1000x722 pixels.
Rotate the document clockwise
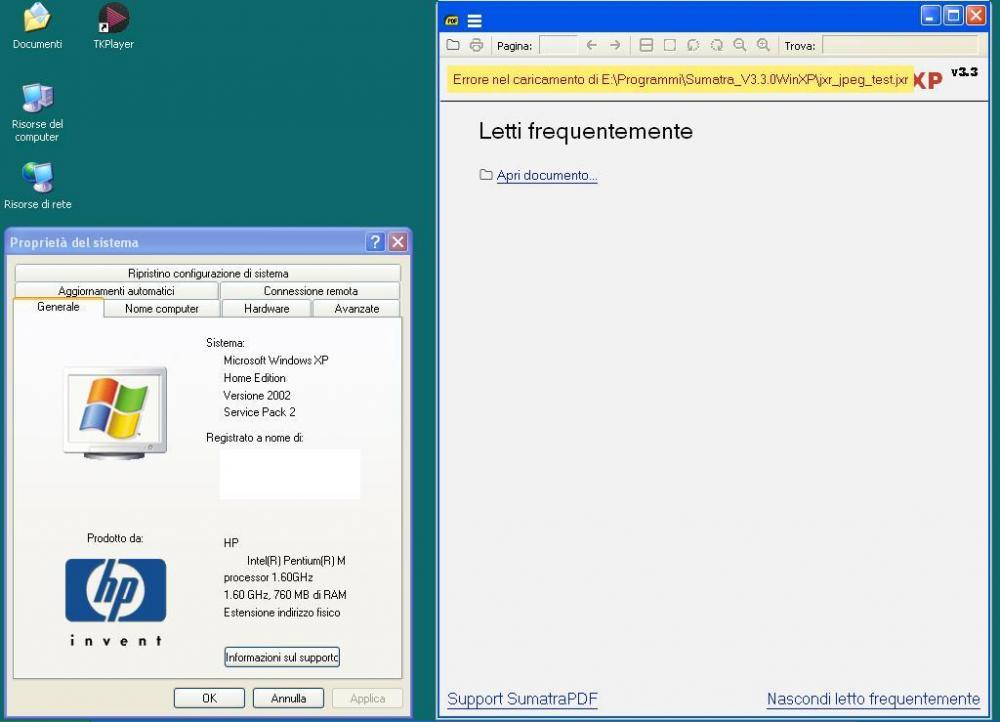[x=716, y=45]
